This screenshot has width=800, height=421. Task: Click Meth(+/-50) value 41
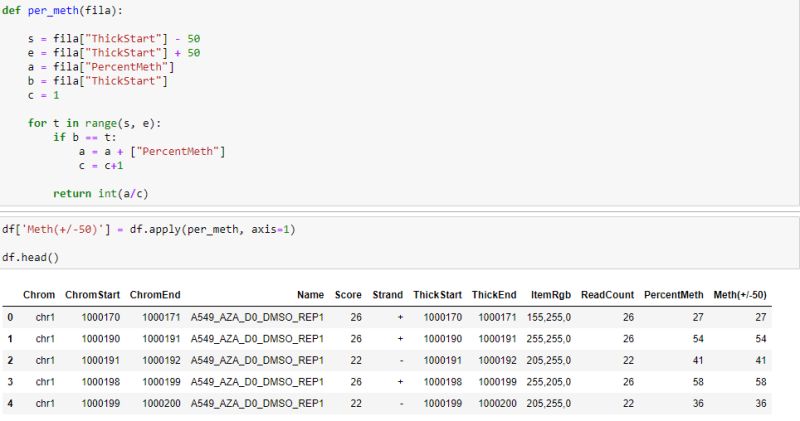pyautogui.click(x=761, y=360)
